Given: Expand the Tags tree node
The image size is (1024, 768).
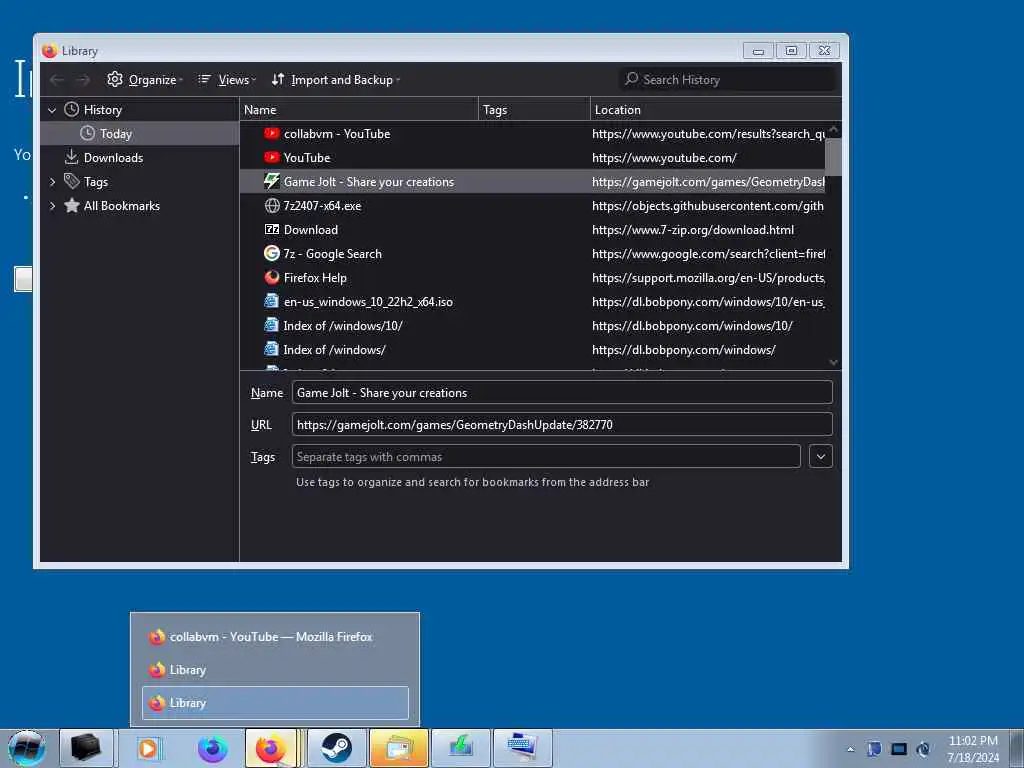Looking at the screenshot, I should (x=52, y=182).
